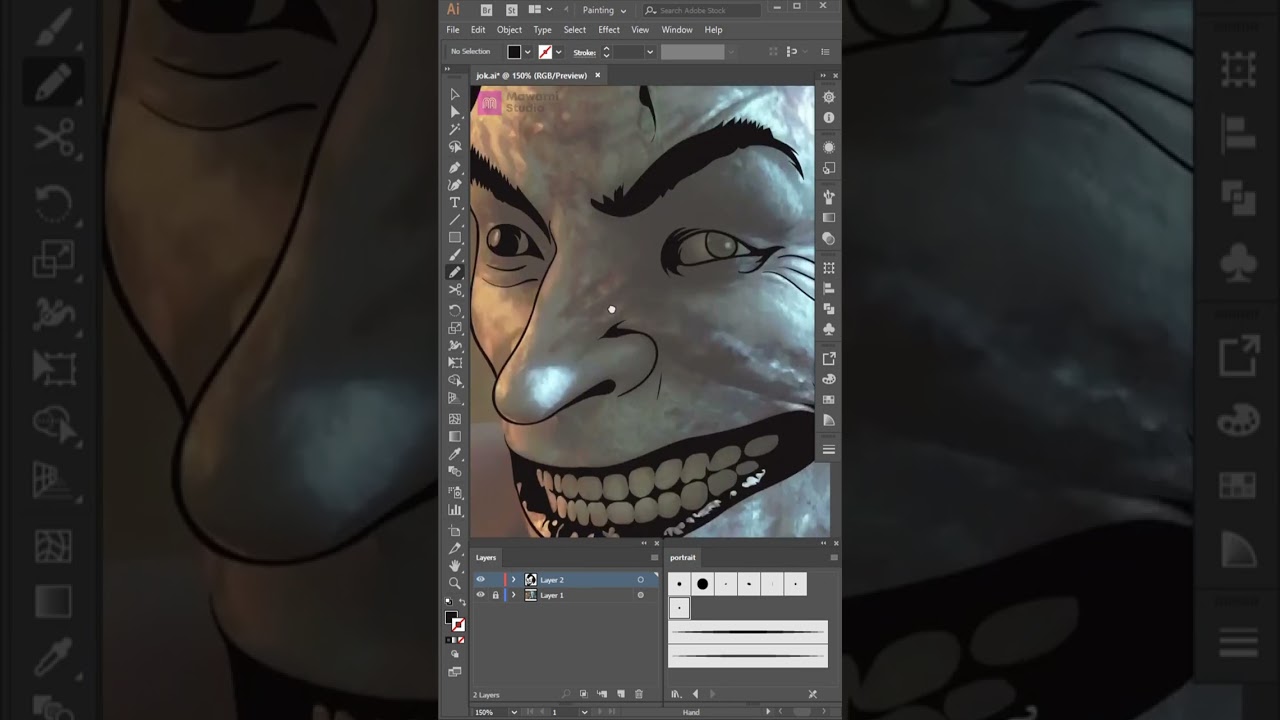Unlock Layer 1 via lock icon
Screen dimensions: 1280x720
pyautogui.click(x=495, y=595)
